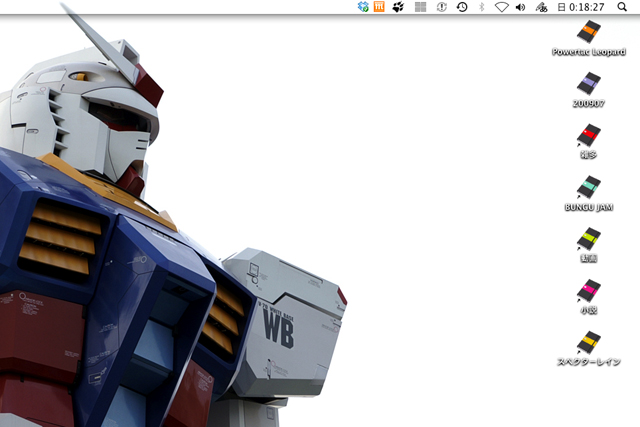The width and height of the screenshot is (640, 427).
Task: Open the Wi-Fi AirPort menu
Action: pos(502,7)
